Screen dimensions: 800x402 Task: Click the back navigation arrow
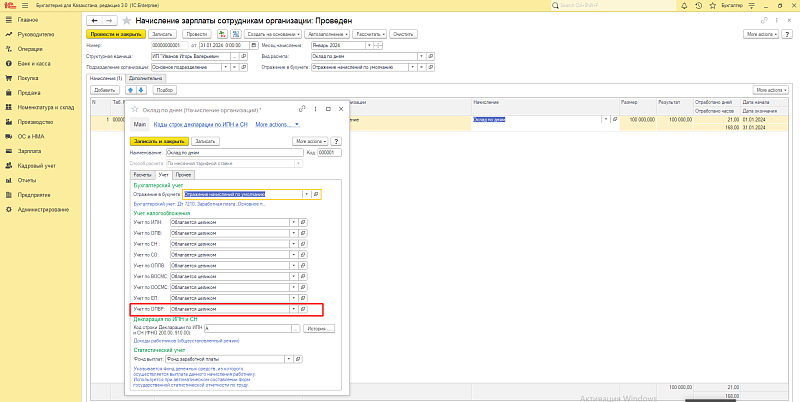tap(94, 20)
